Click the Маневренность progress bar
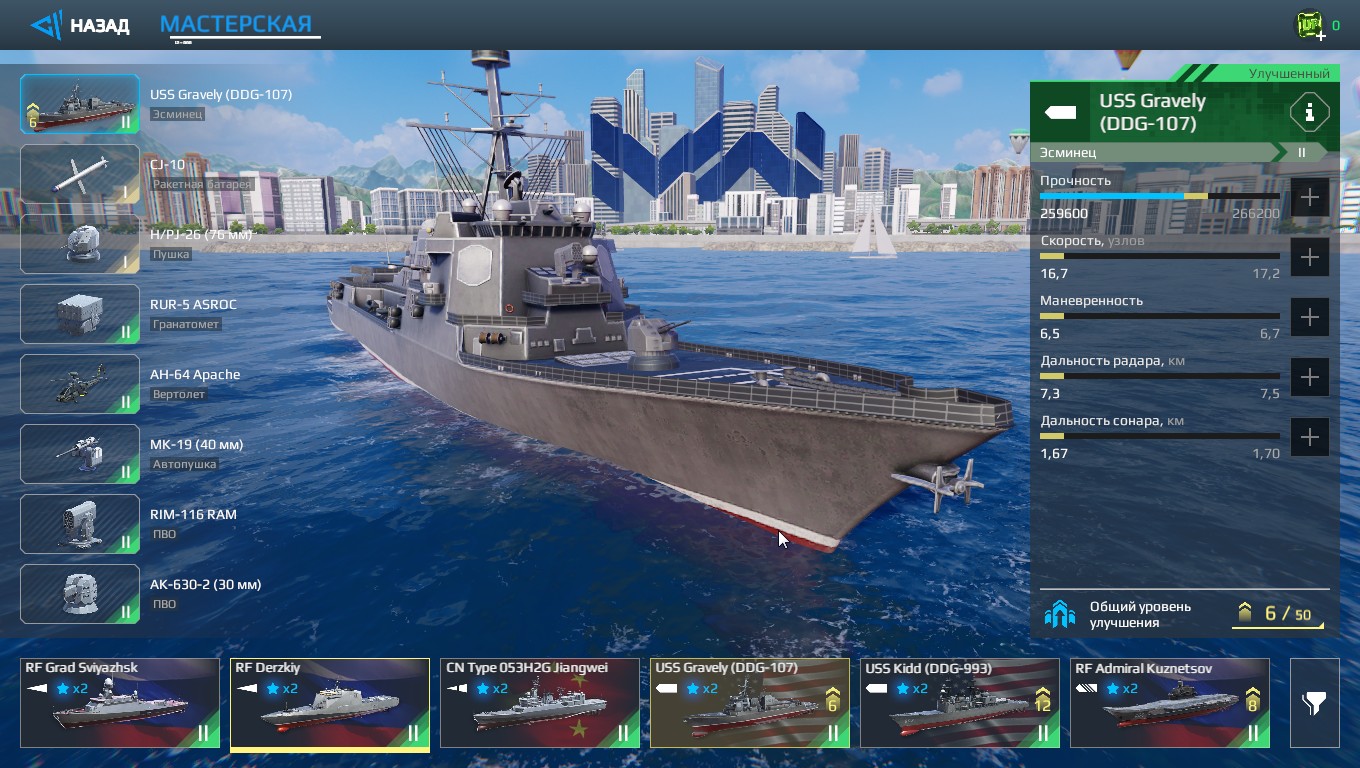The width and height of the screenshot is (1360, 768). [1160, 316]
